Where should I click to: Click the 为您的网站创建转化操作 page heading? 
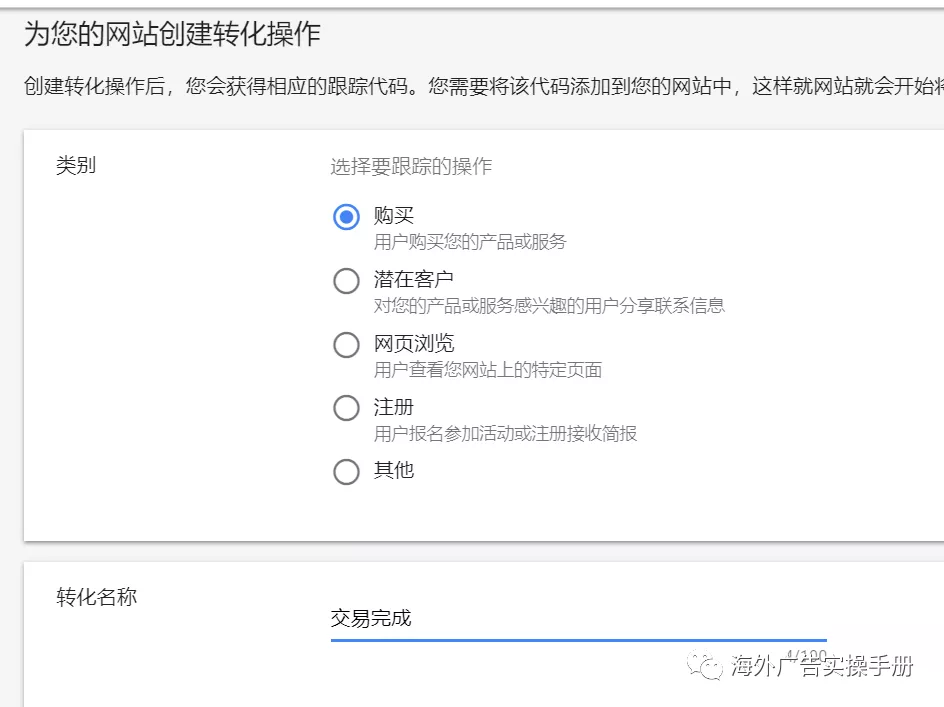[x=172, y=35]
